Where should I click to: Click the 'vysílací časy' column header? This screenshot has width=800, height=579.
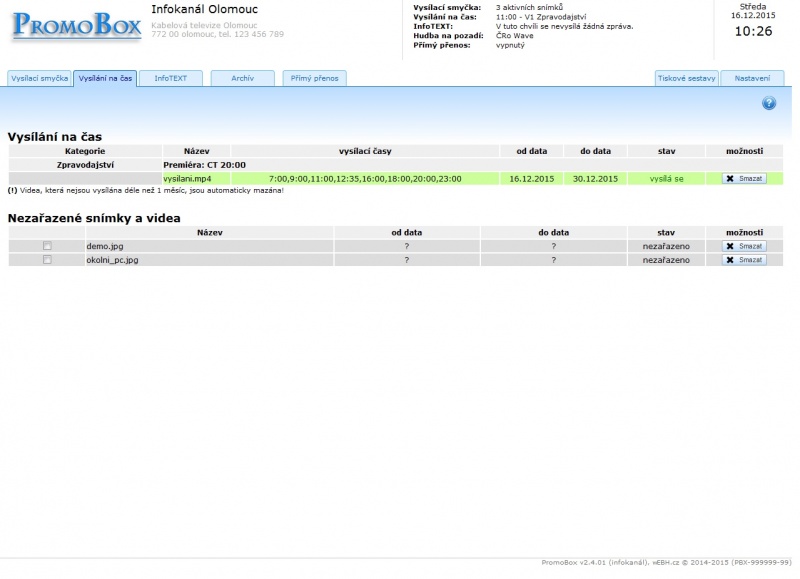pyautogui.click(x=365, y=151)
